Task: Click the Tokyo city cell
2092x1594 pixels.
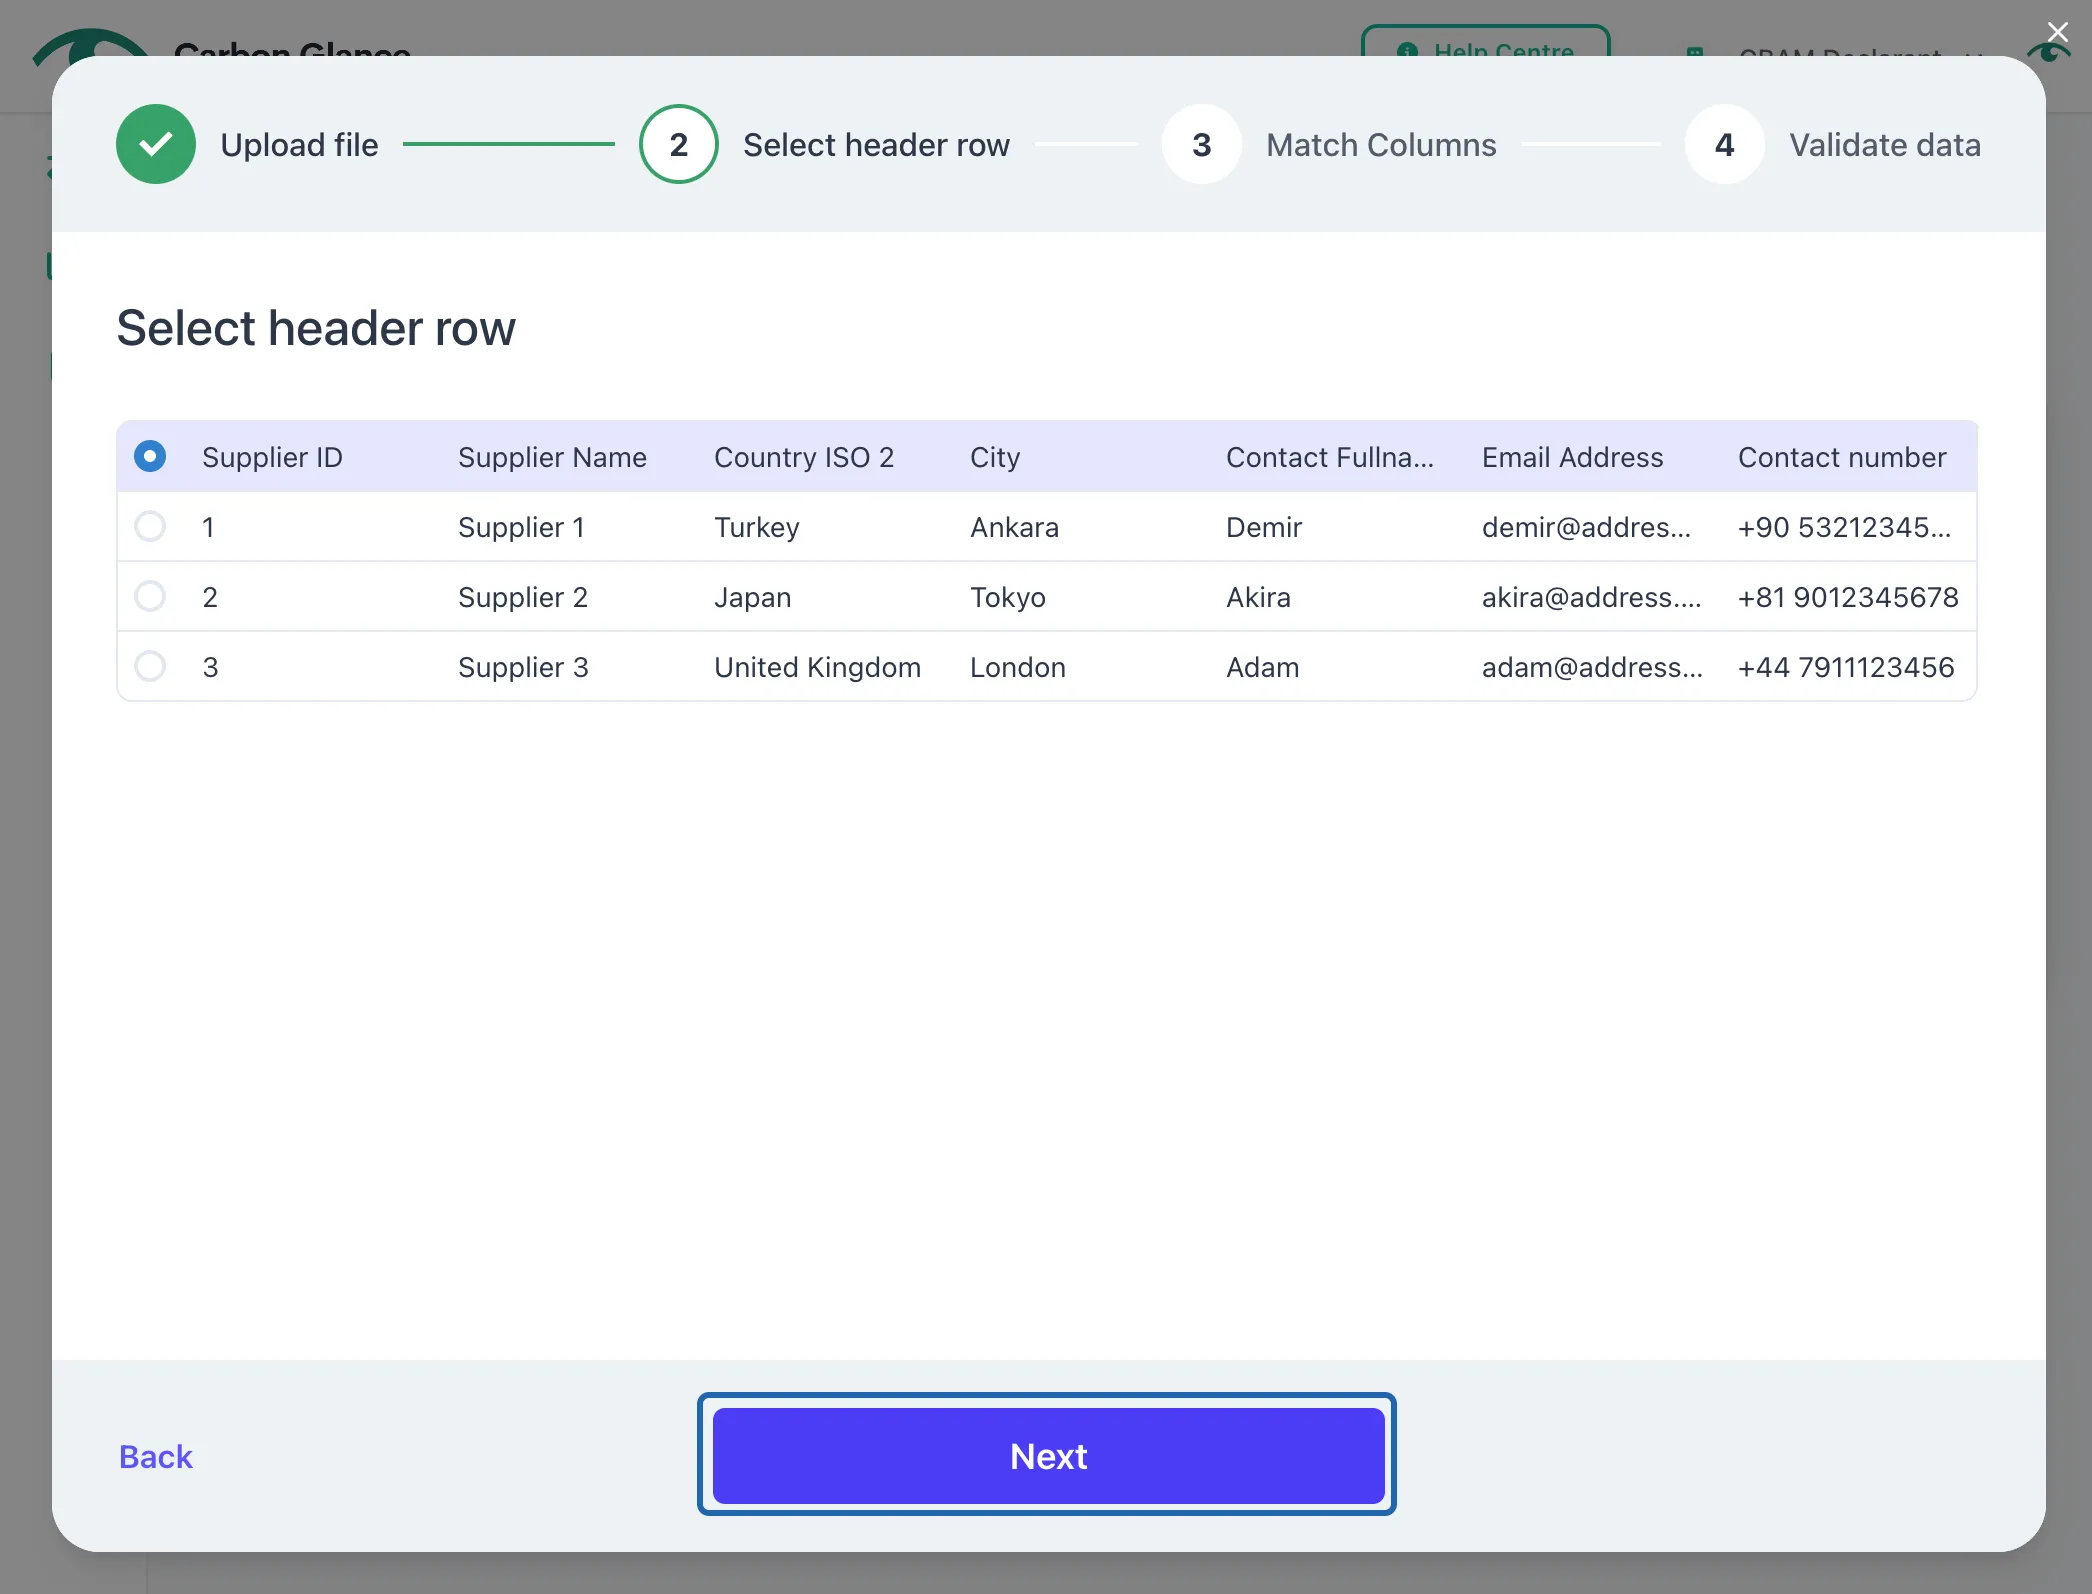Action: [1008, 597]
